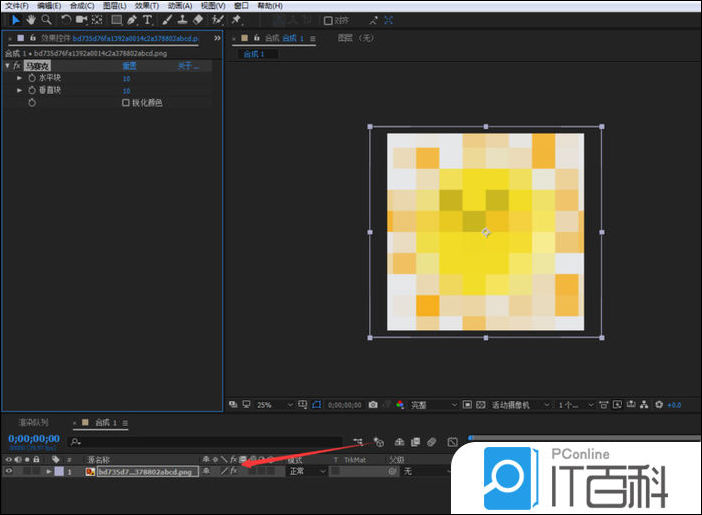
Task: Click the 水平块 value of 10
Action: (127, 78)
